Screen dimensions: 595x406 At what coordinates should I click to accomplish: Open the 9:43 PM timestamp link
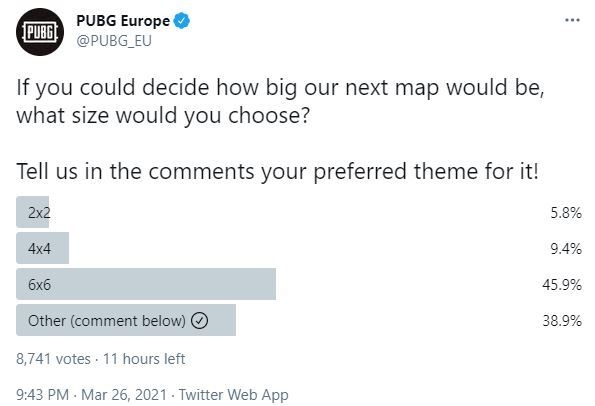point(42,395)
